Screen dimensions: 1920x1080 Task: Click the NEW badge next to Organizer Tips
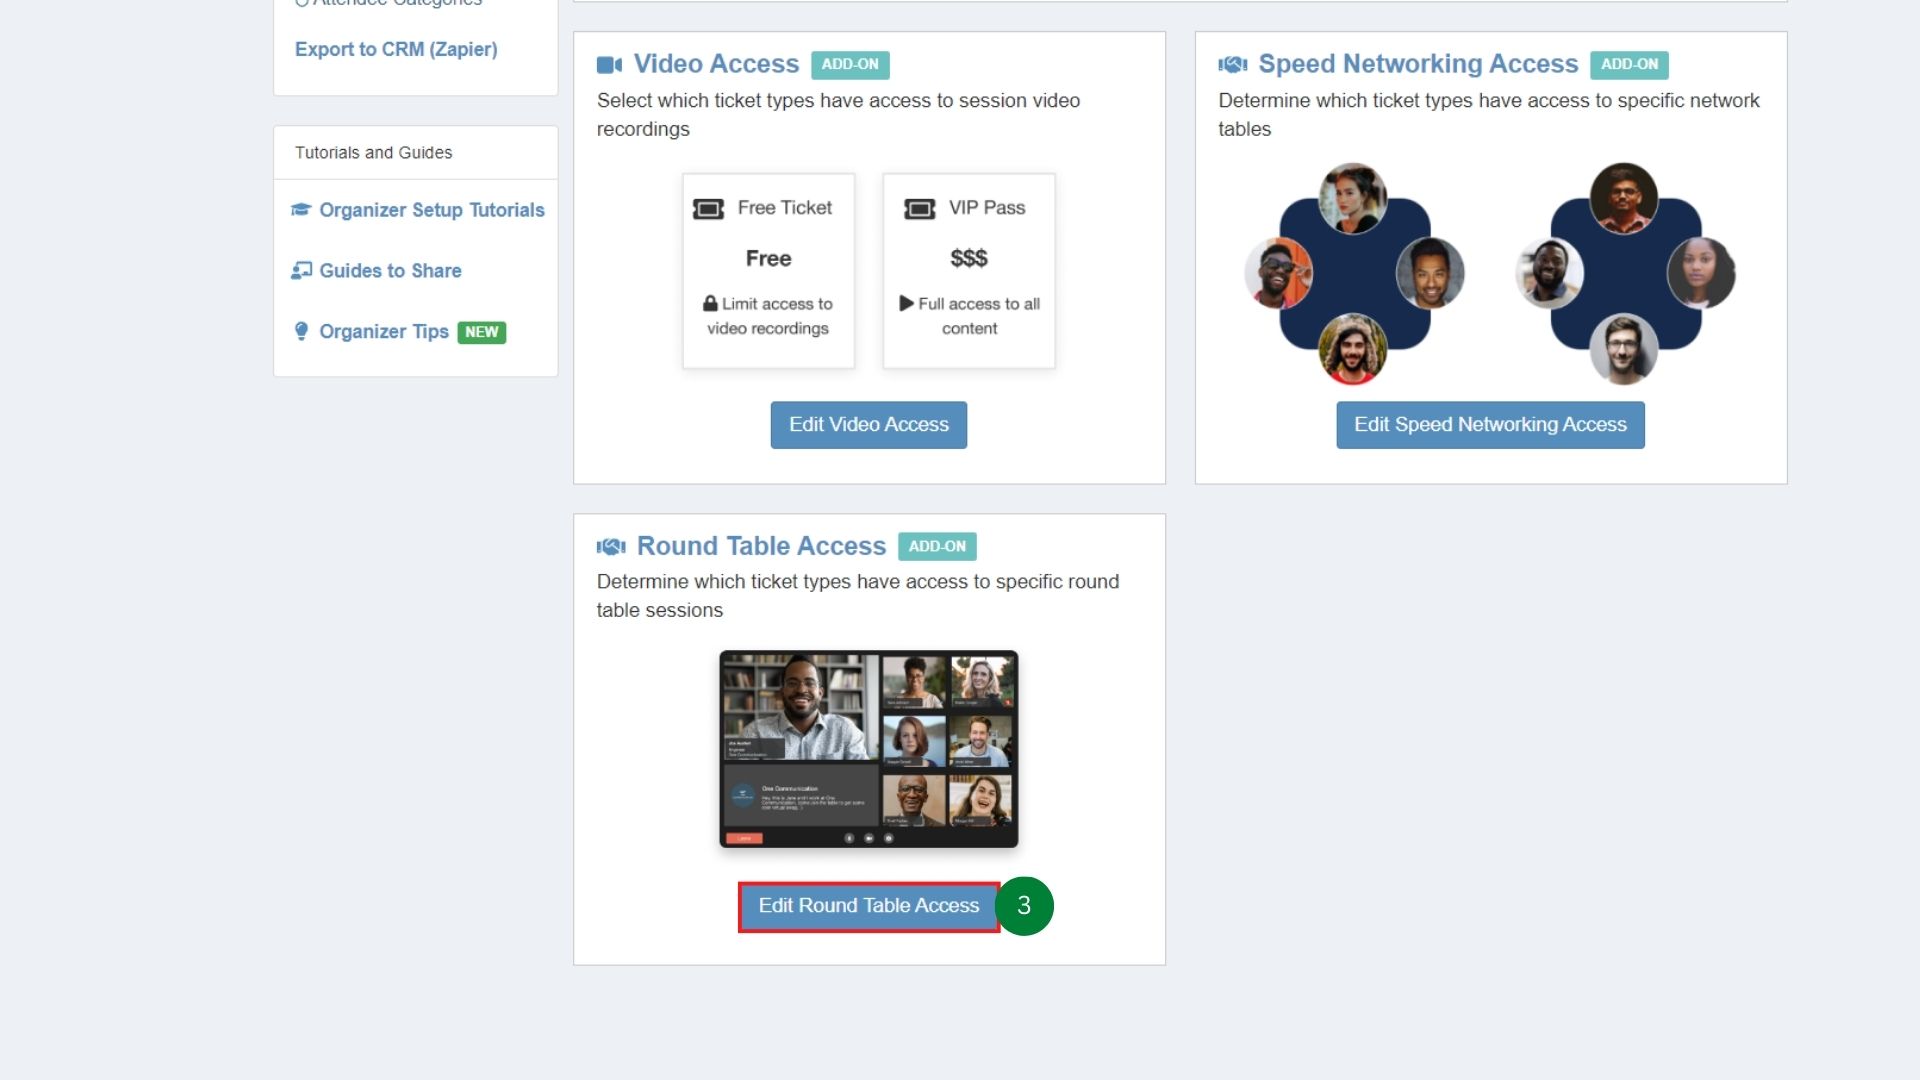pos(482,332)
